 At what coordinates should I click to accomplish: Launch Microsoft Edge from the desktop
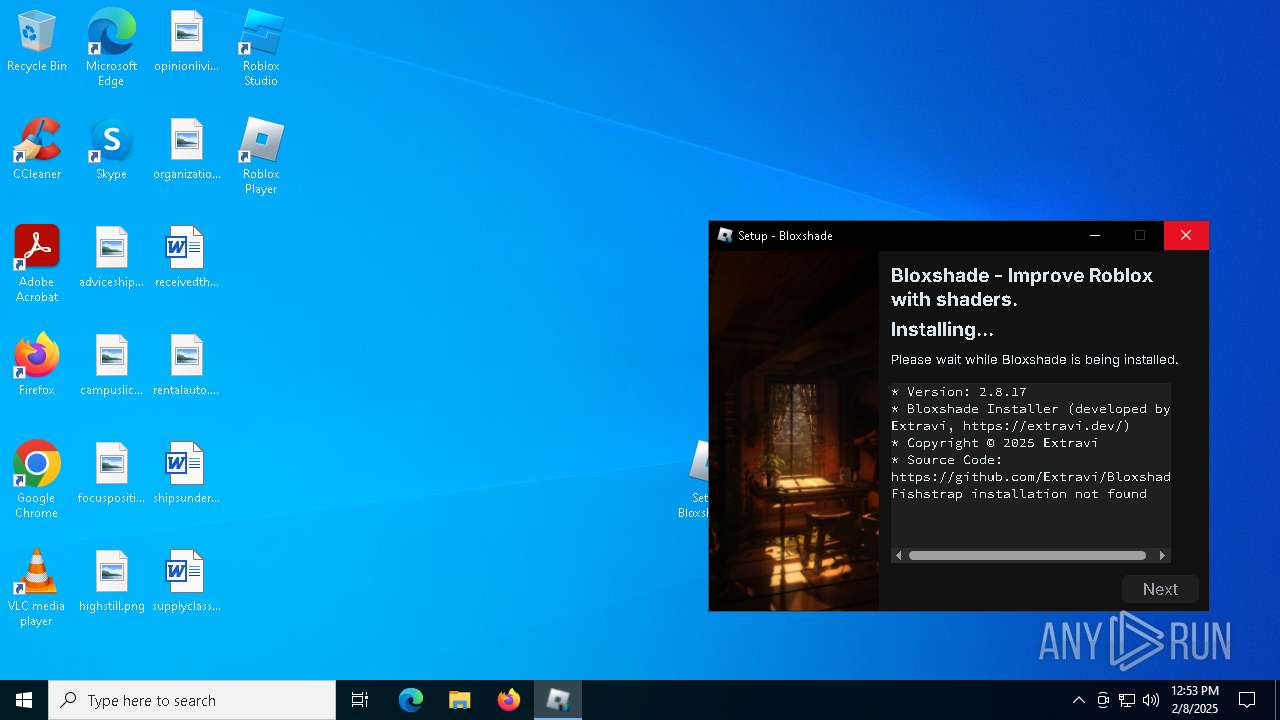pos(111,48)
